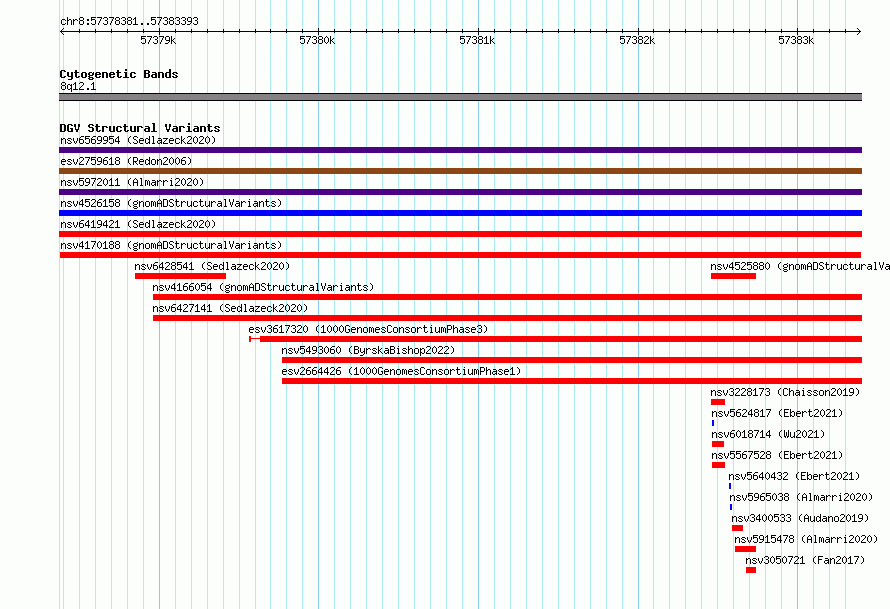Click the small red bar under nsv5567528
The height and width of the screenshot is (609, 890).
pos(719,465)
